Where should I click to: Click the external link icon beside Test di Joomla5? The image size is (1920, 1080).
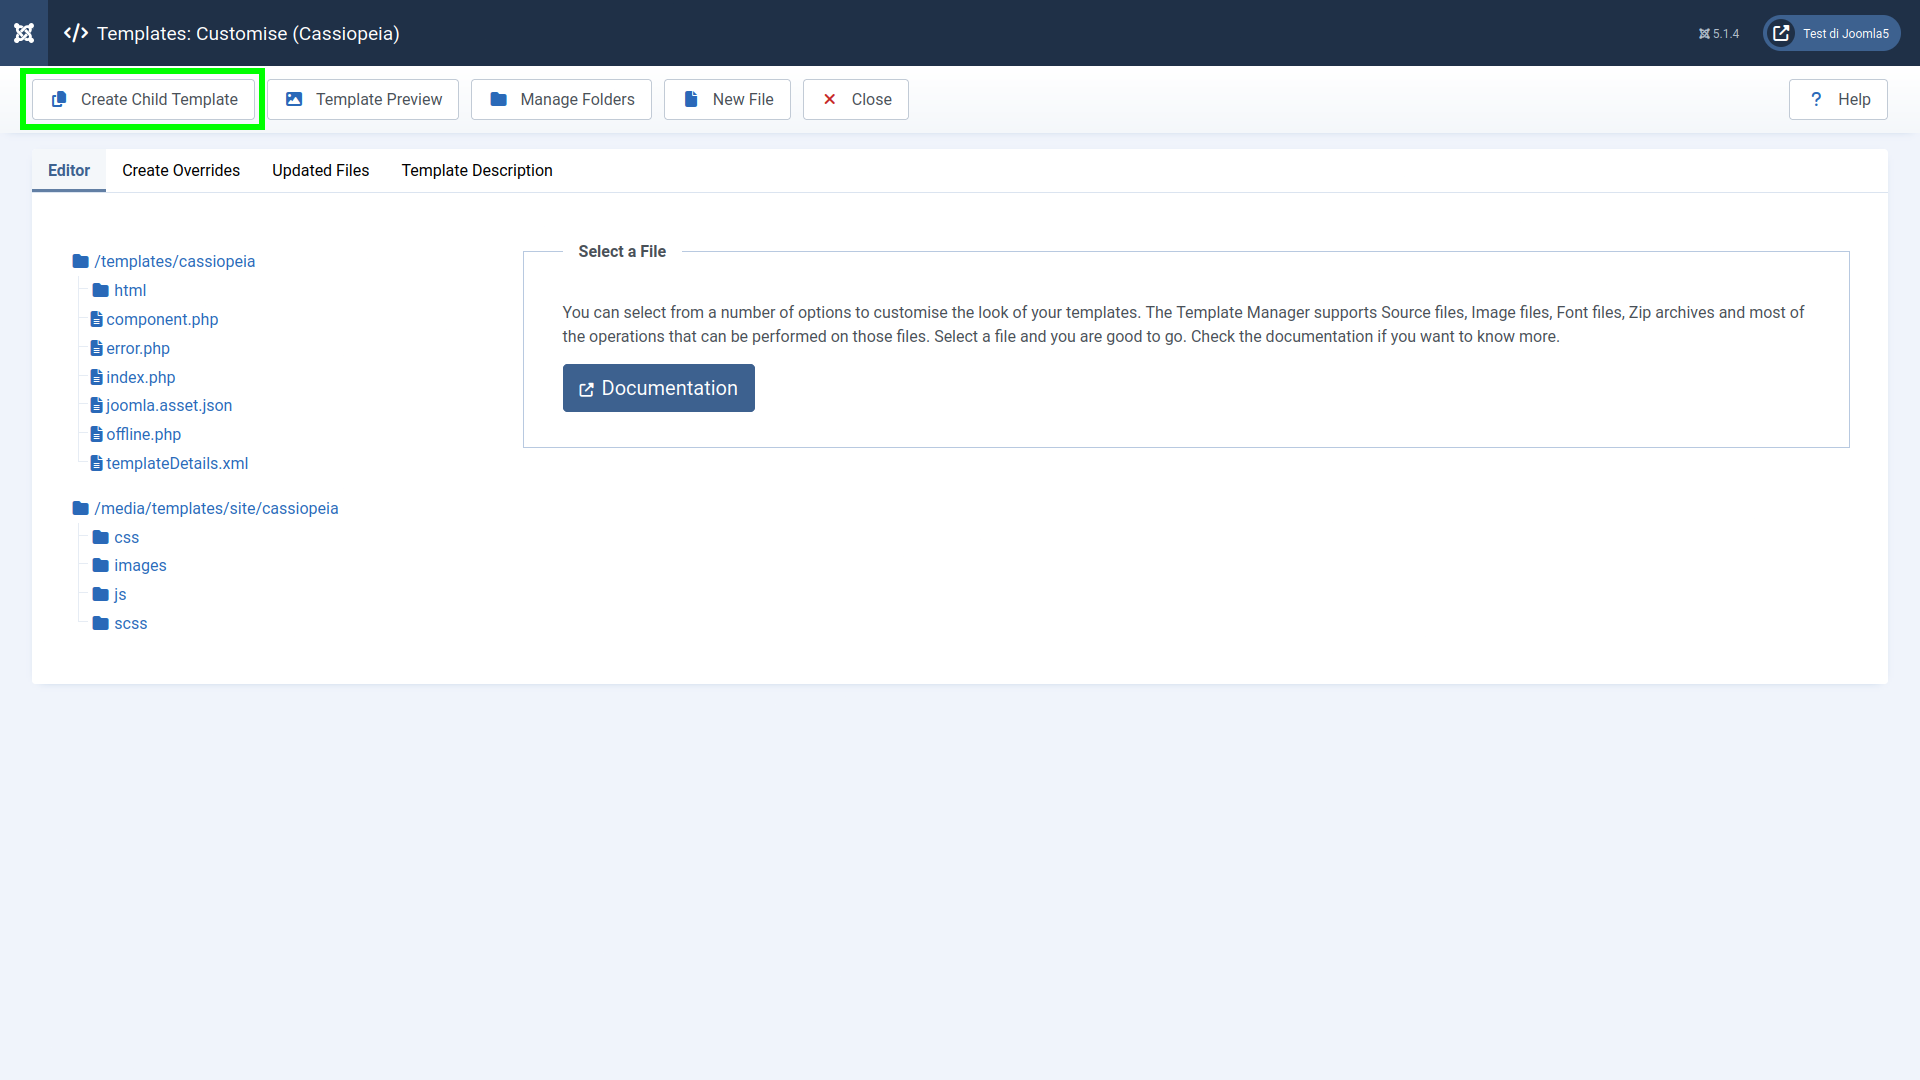pyautogui.click(x=1781, y=33)
